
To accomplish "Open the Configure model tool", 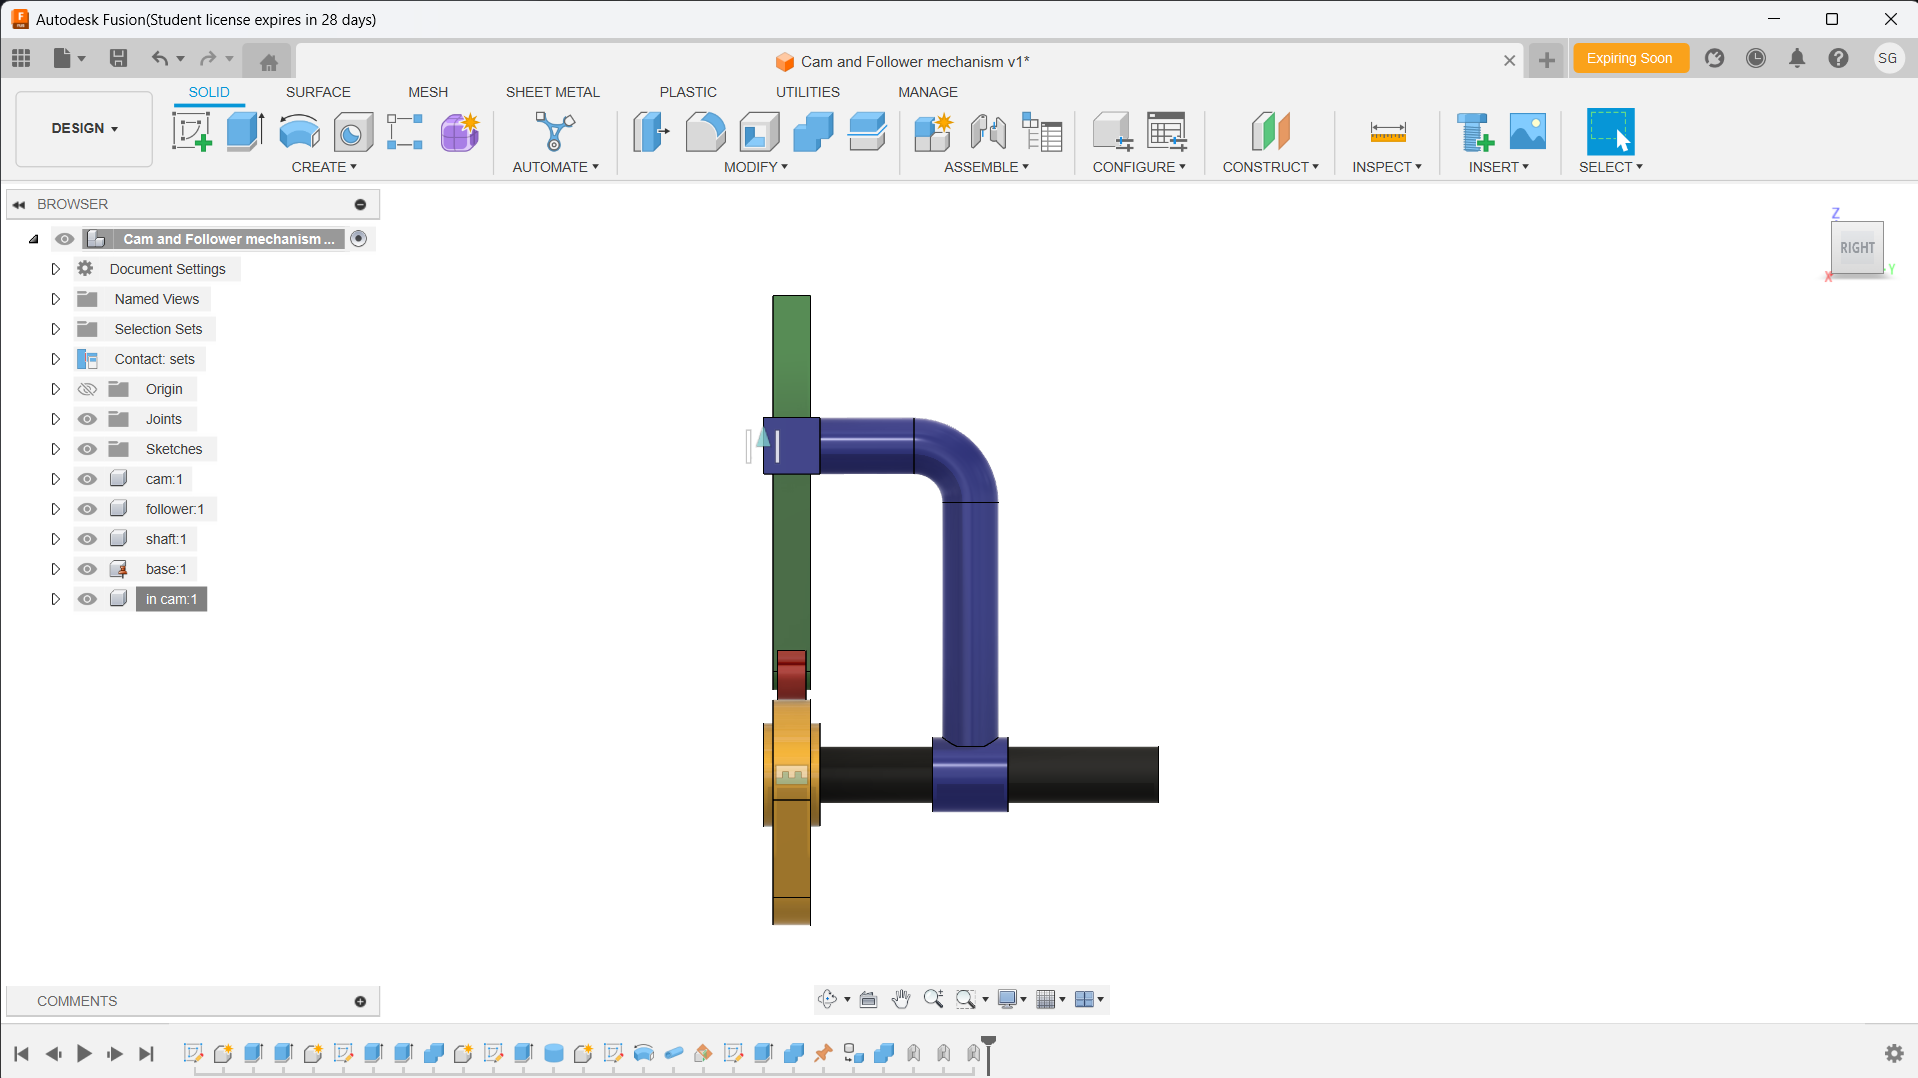I will click(1112, 132).
